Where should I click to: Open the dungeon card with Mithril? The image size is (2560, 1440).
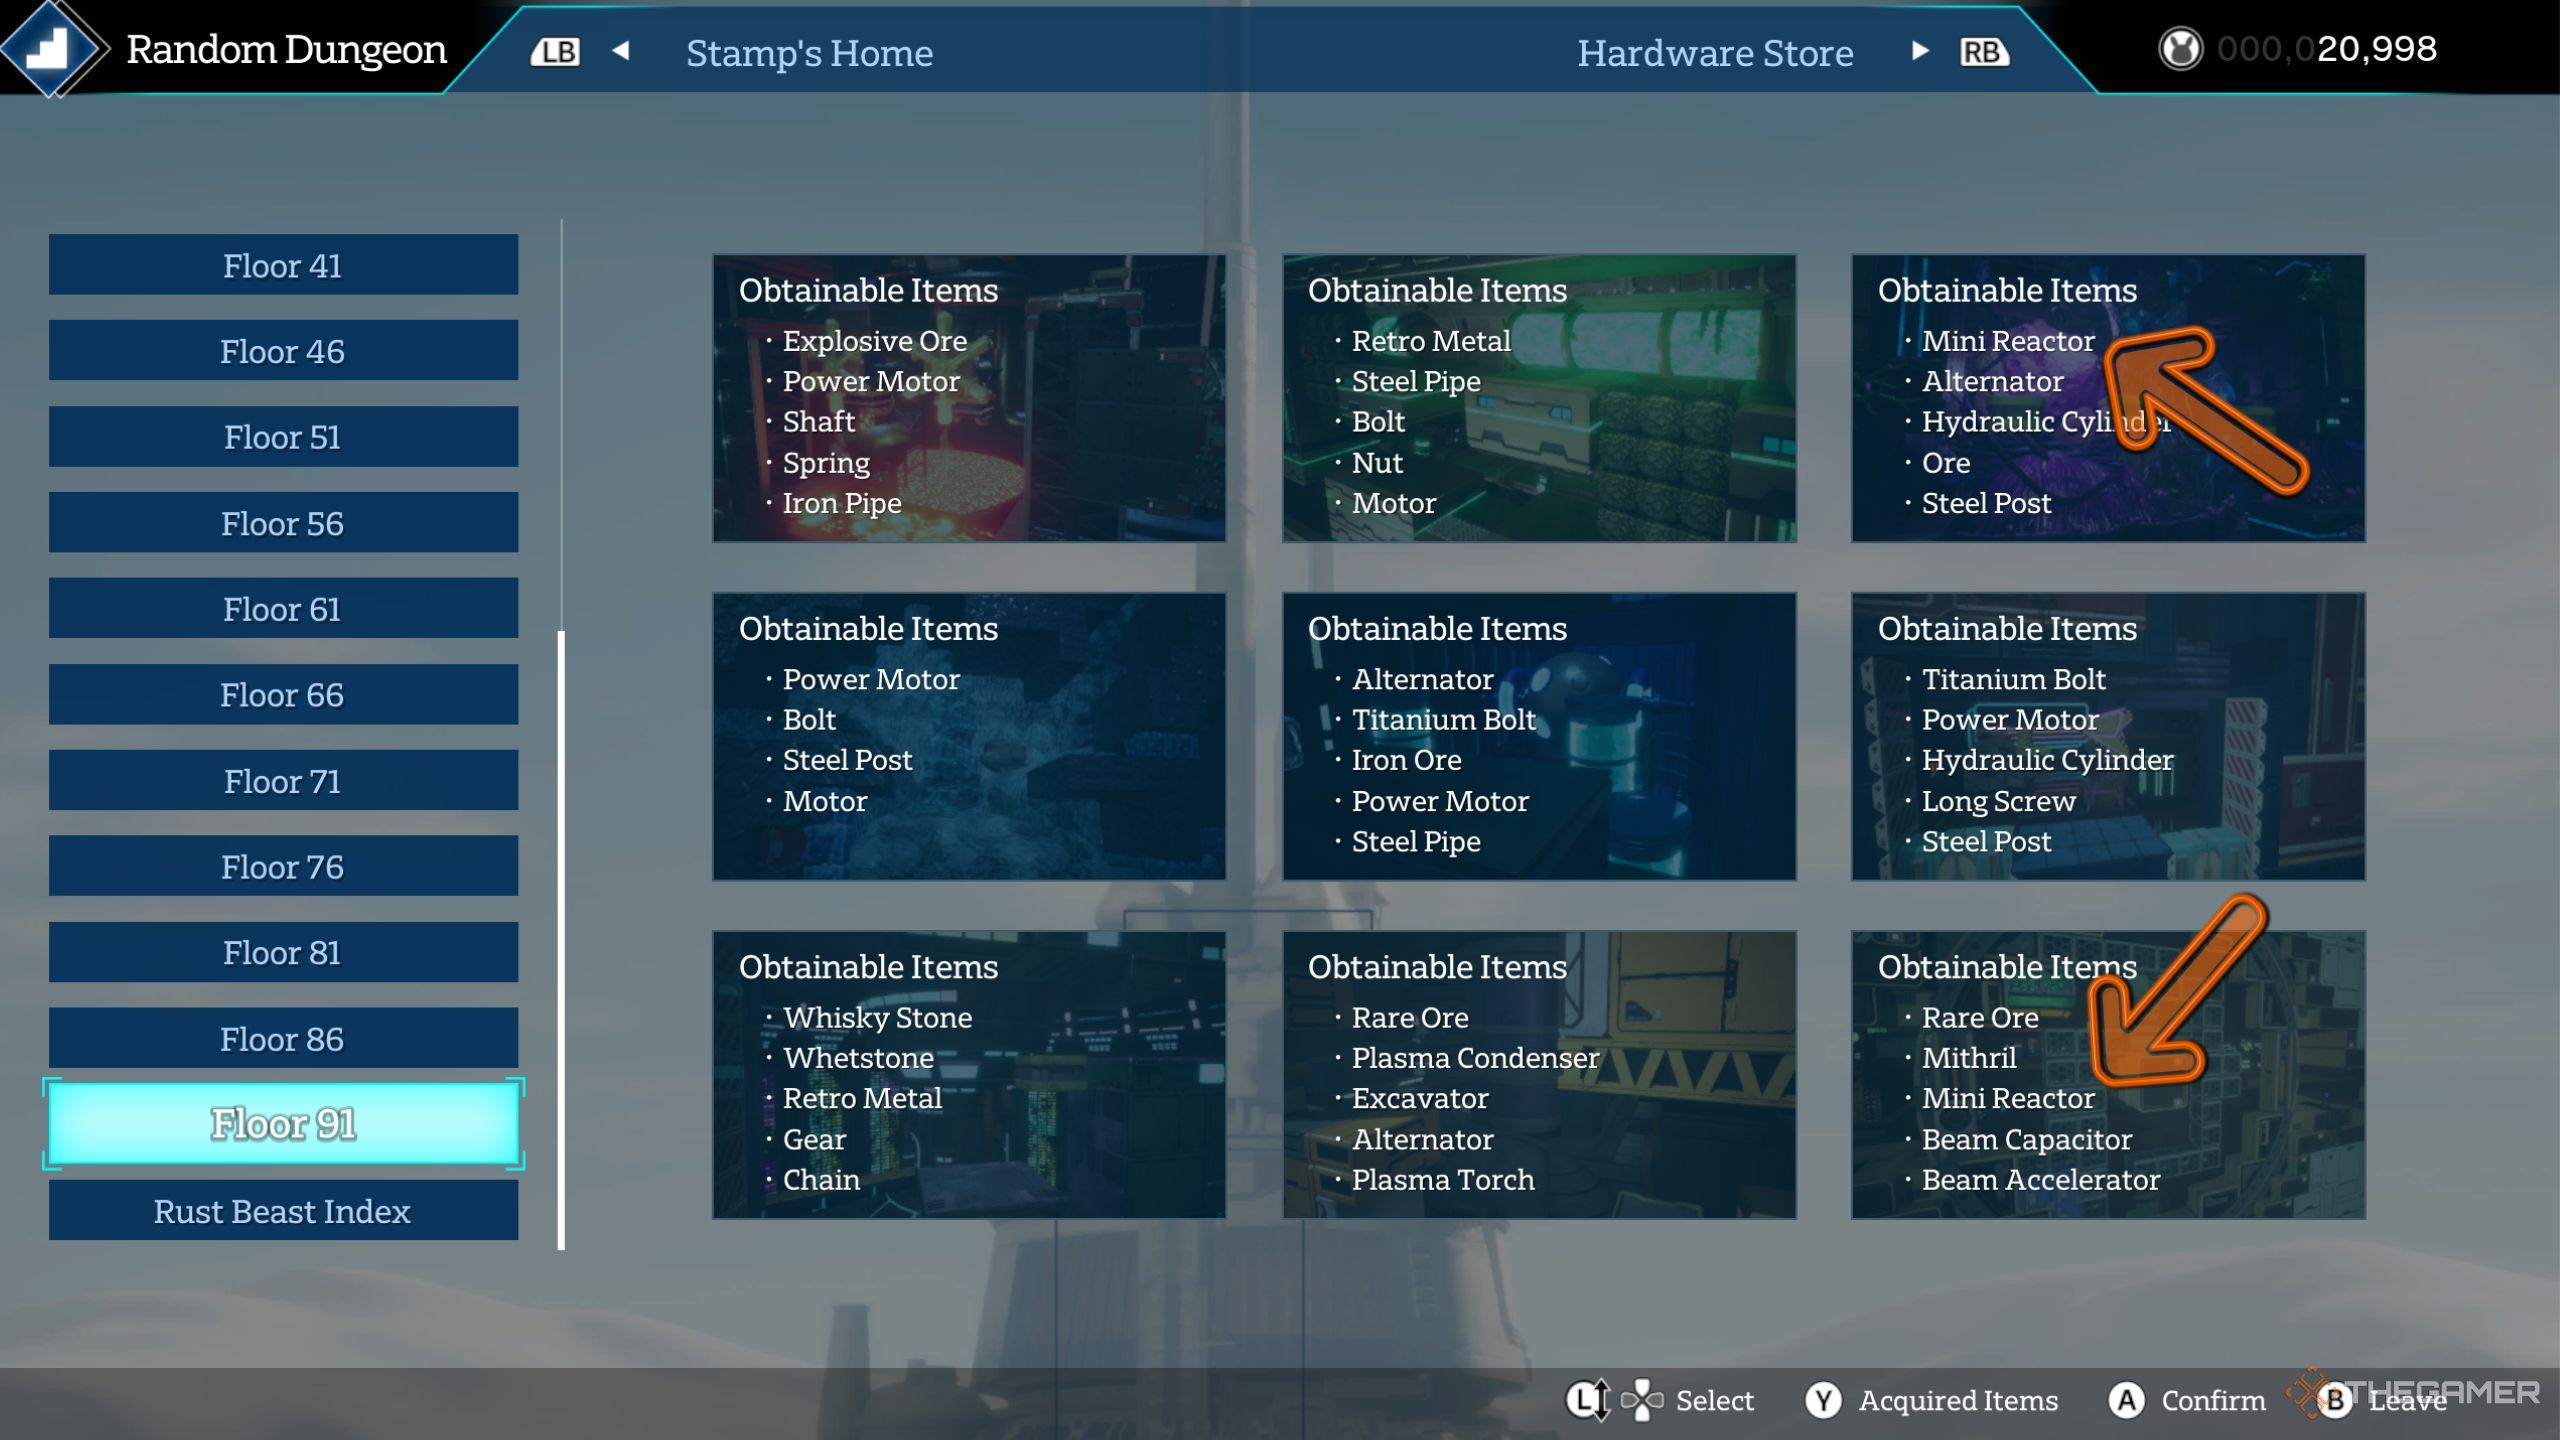pyautogui.click(x=2108, y=1075)
